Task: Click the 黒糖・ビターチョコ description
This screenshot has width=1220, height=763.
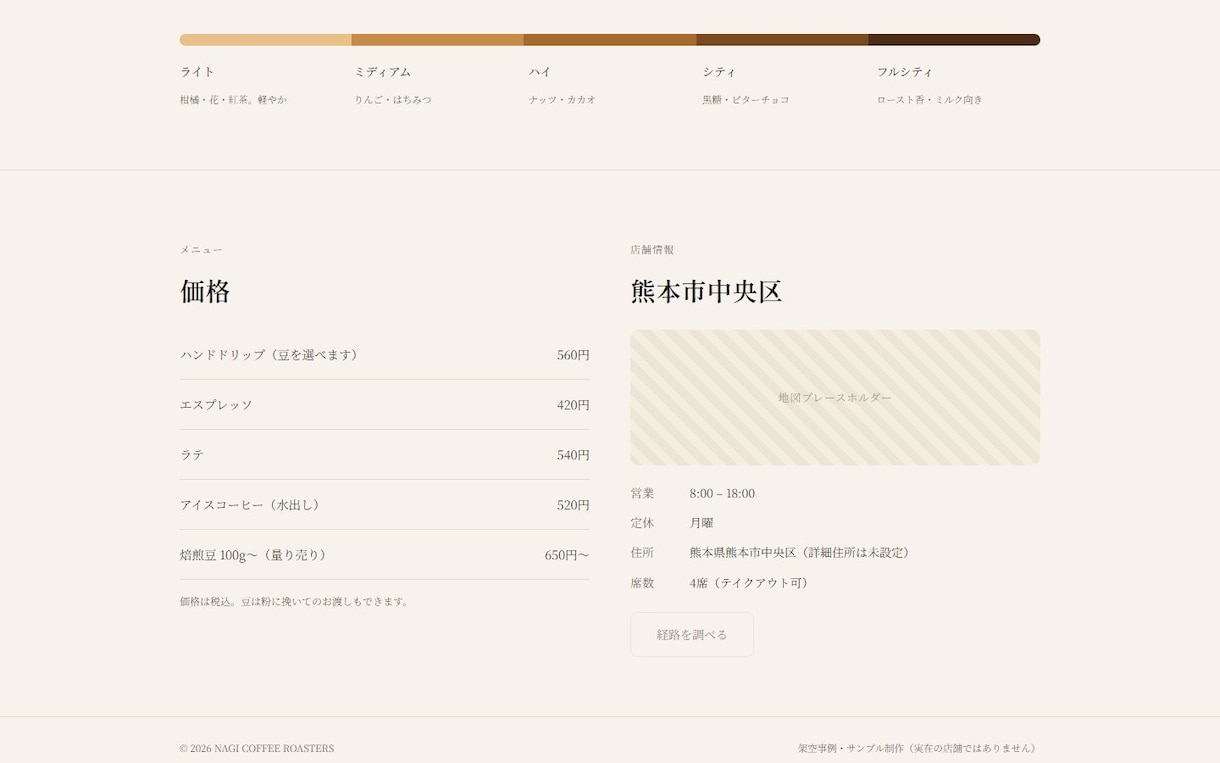Action: (x=746, y=100)
